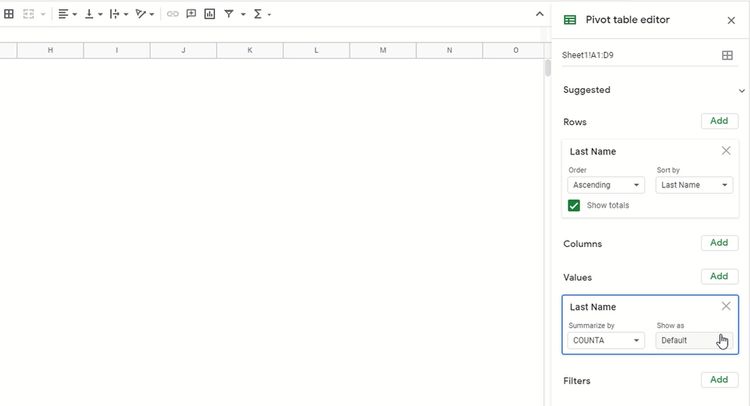This screenshot has width=750, height=406.
Task: Edit the Sheet1!A1:D9 data range field
Action: [639, 55]
